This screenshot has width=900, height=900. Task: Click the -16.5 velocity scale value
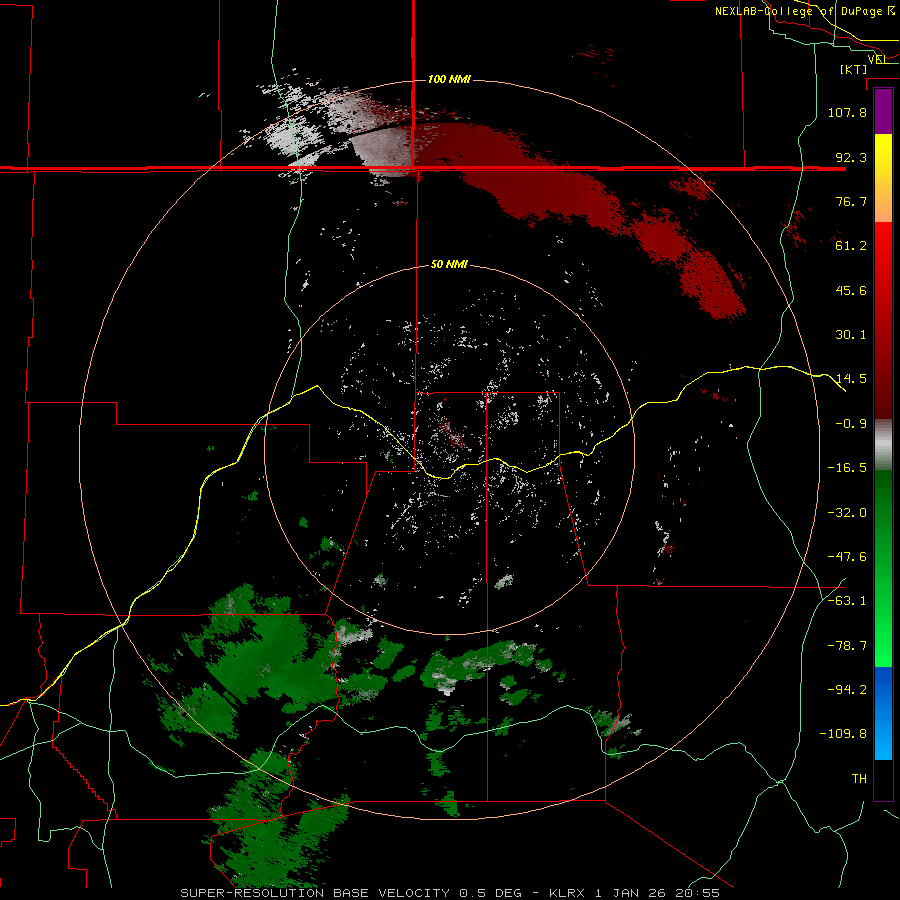(x=847, y=468)
